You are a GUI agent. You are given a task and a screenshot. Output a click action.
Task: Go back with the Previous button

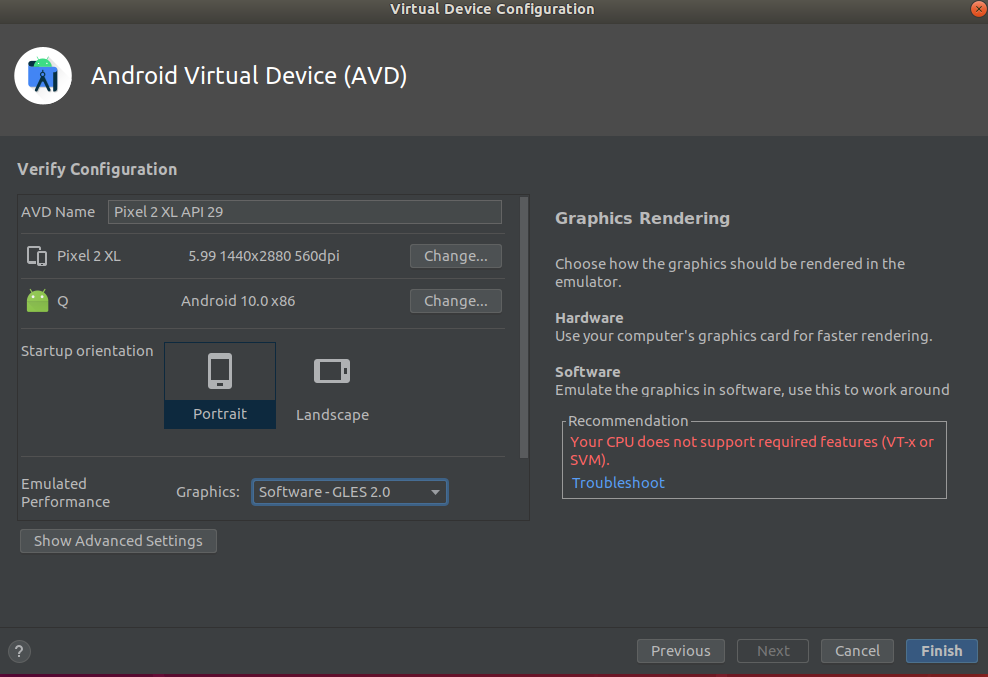pyautogui.click(x=681, y=651)
